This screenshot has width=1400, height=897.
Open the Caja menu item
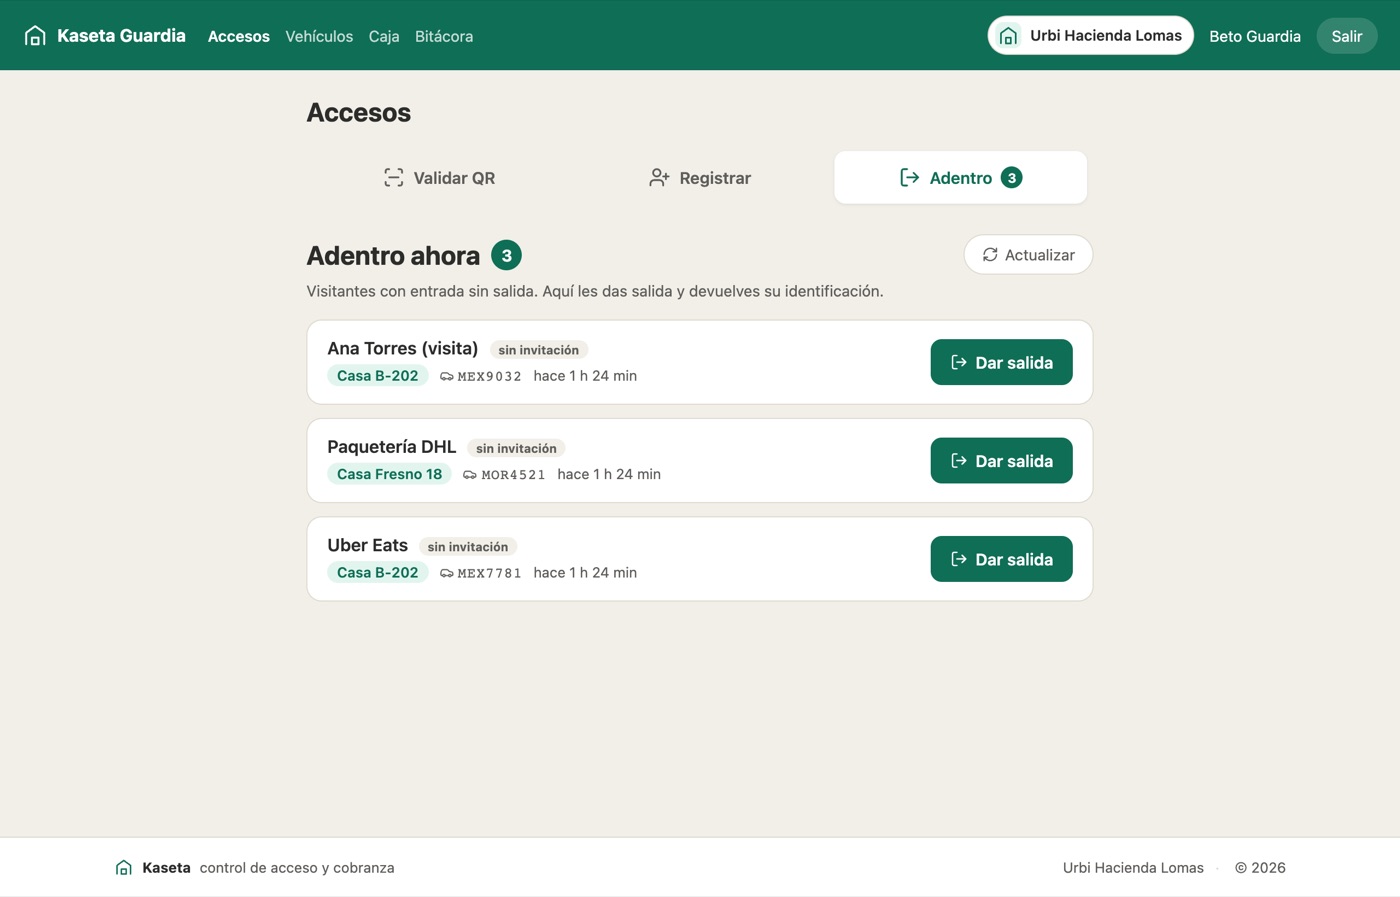384,36
